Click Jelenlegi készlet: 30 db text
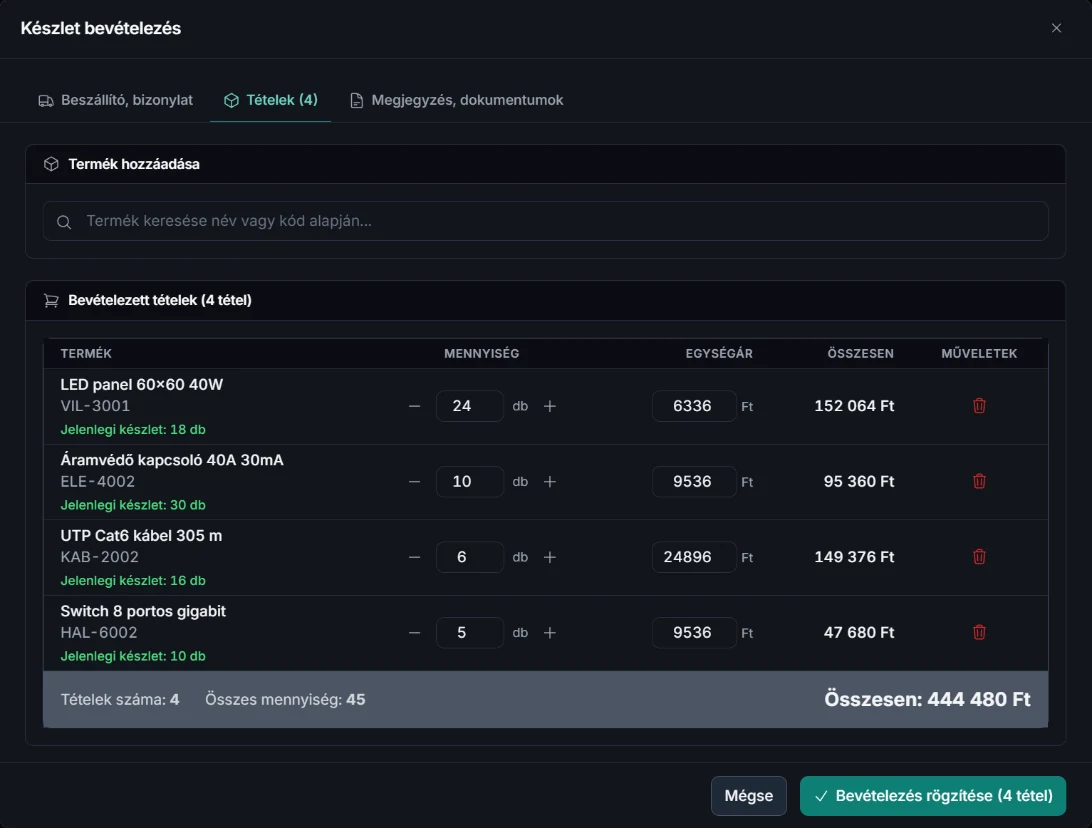Screen dimensions: 1092x828 (133, 505)
